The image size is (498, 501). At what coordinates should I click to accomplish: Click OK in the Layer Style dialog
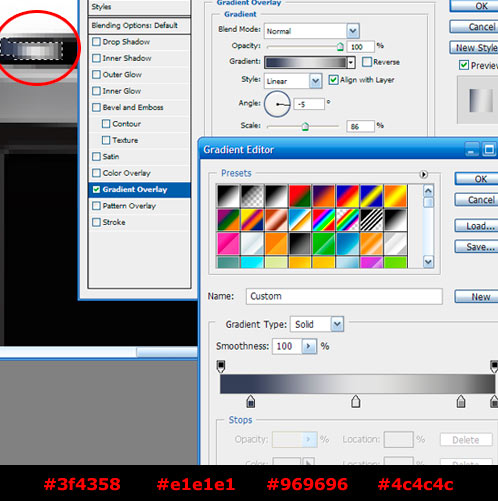(474, 6)
